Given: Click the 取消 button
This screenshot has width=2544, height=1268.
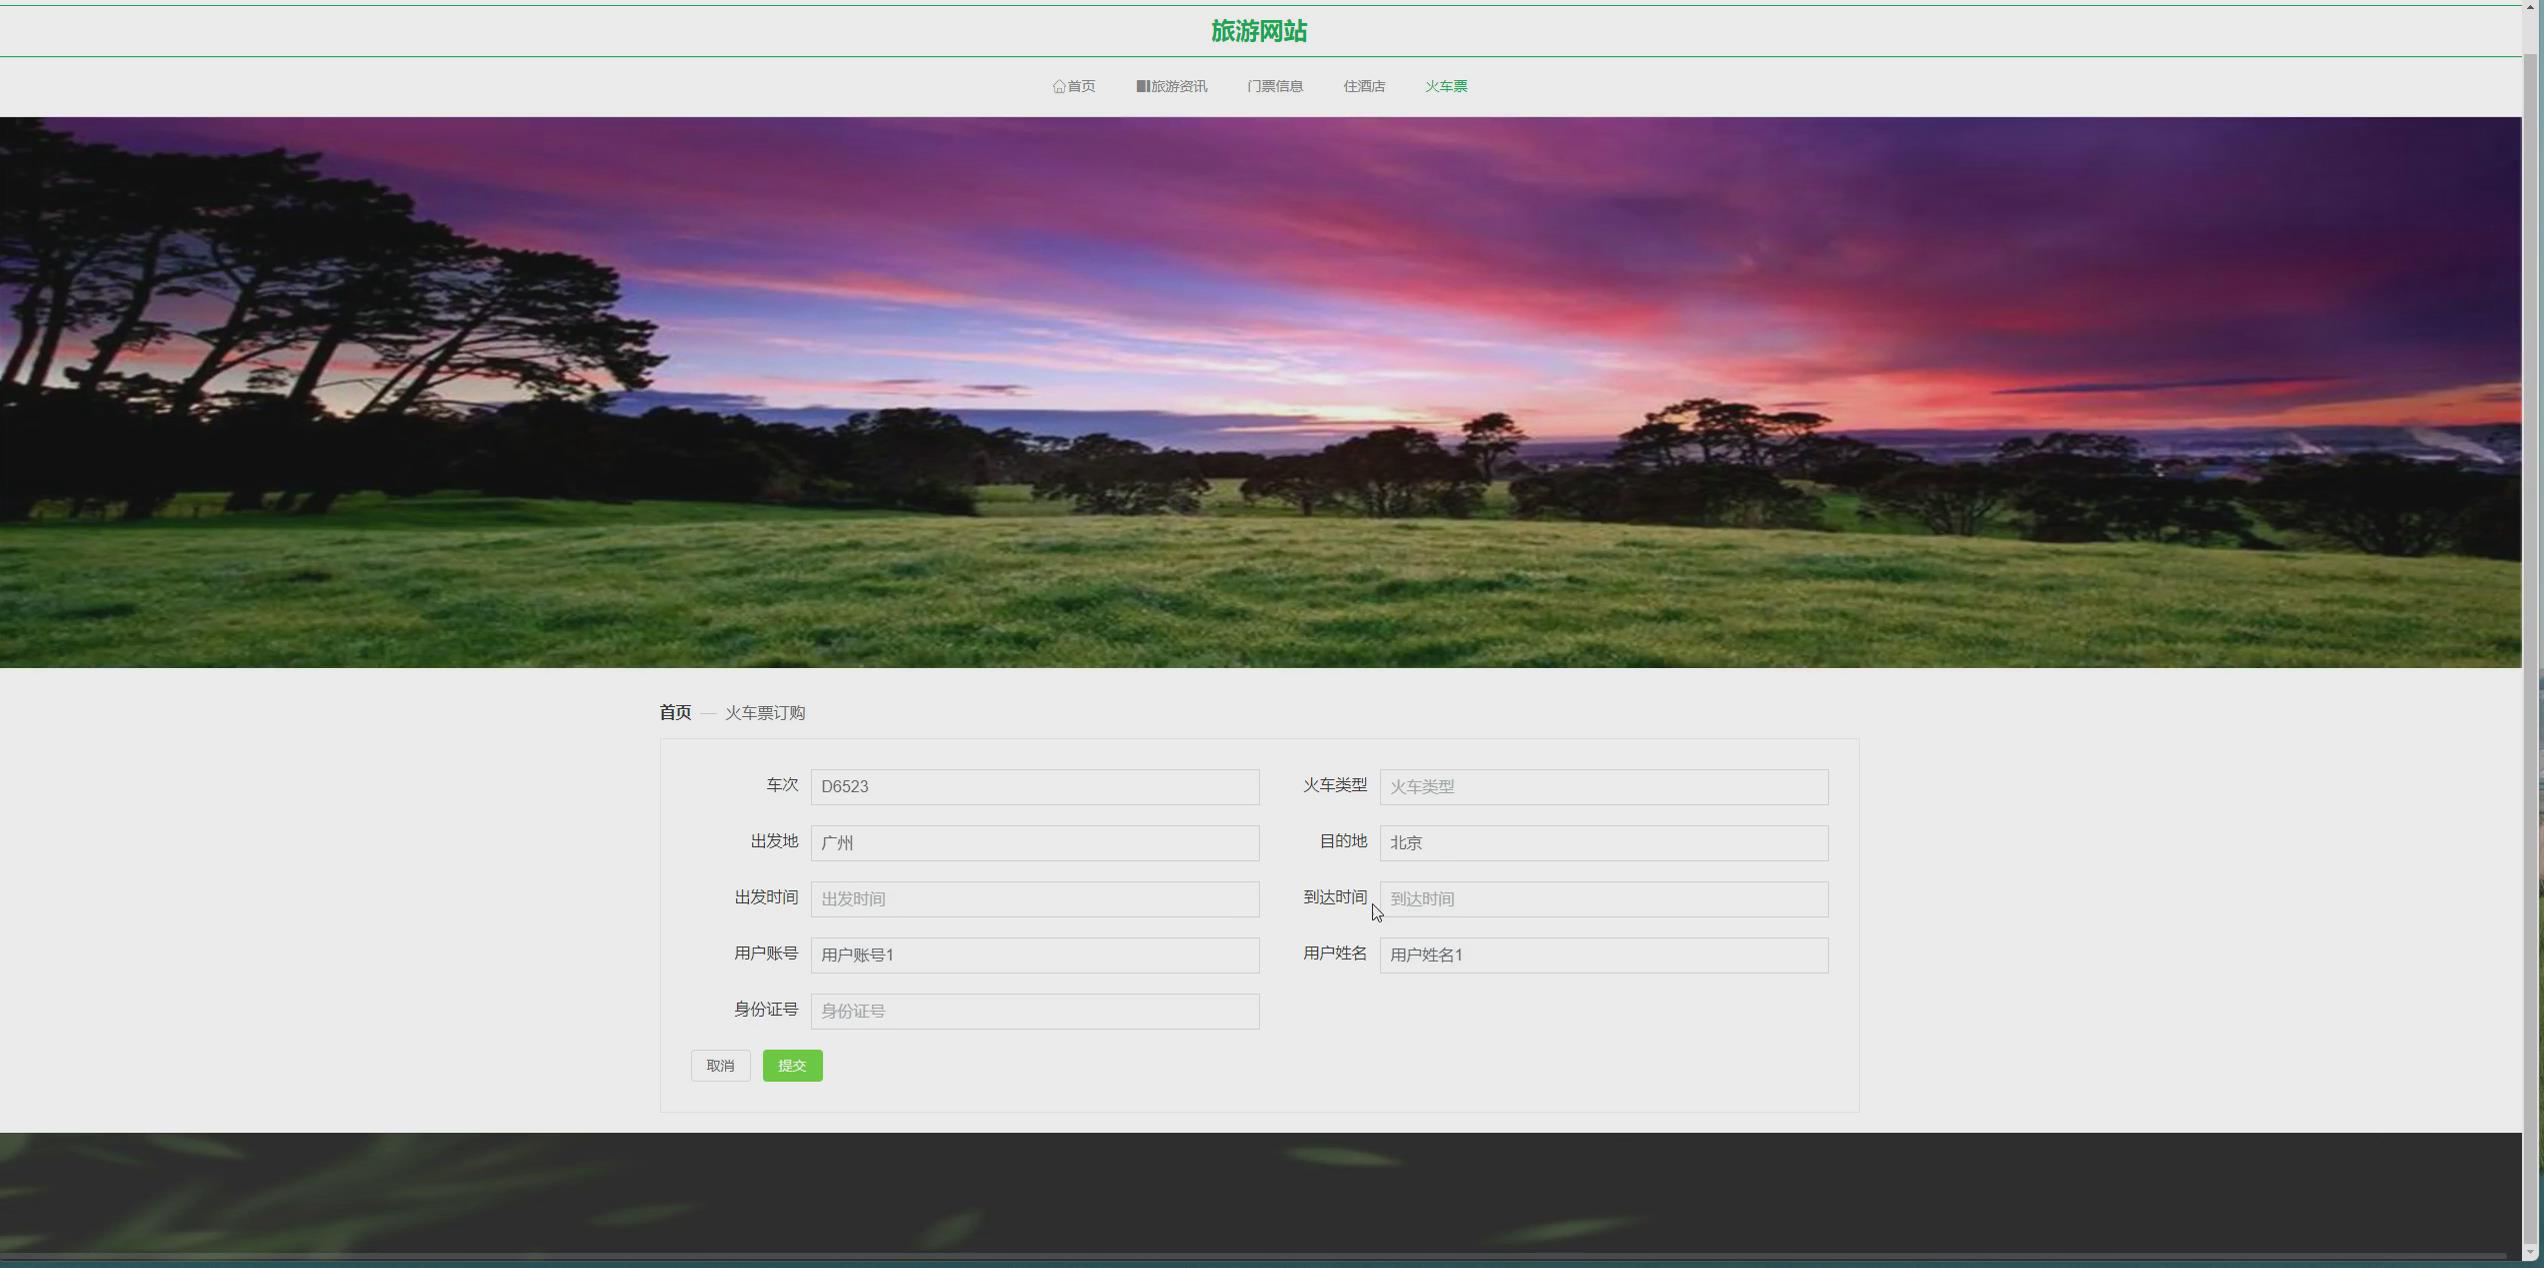Looking at the screenshot, I should coord(720,1065).
